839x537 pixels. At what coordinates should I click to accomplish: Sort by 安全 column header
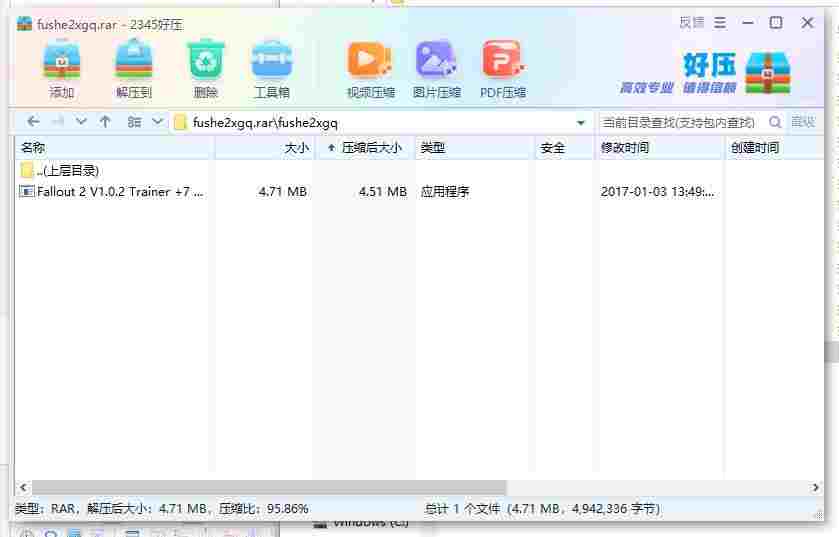(x=565, y=148)
